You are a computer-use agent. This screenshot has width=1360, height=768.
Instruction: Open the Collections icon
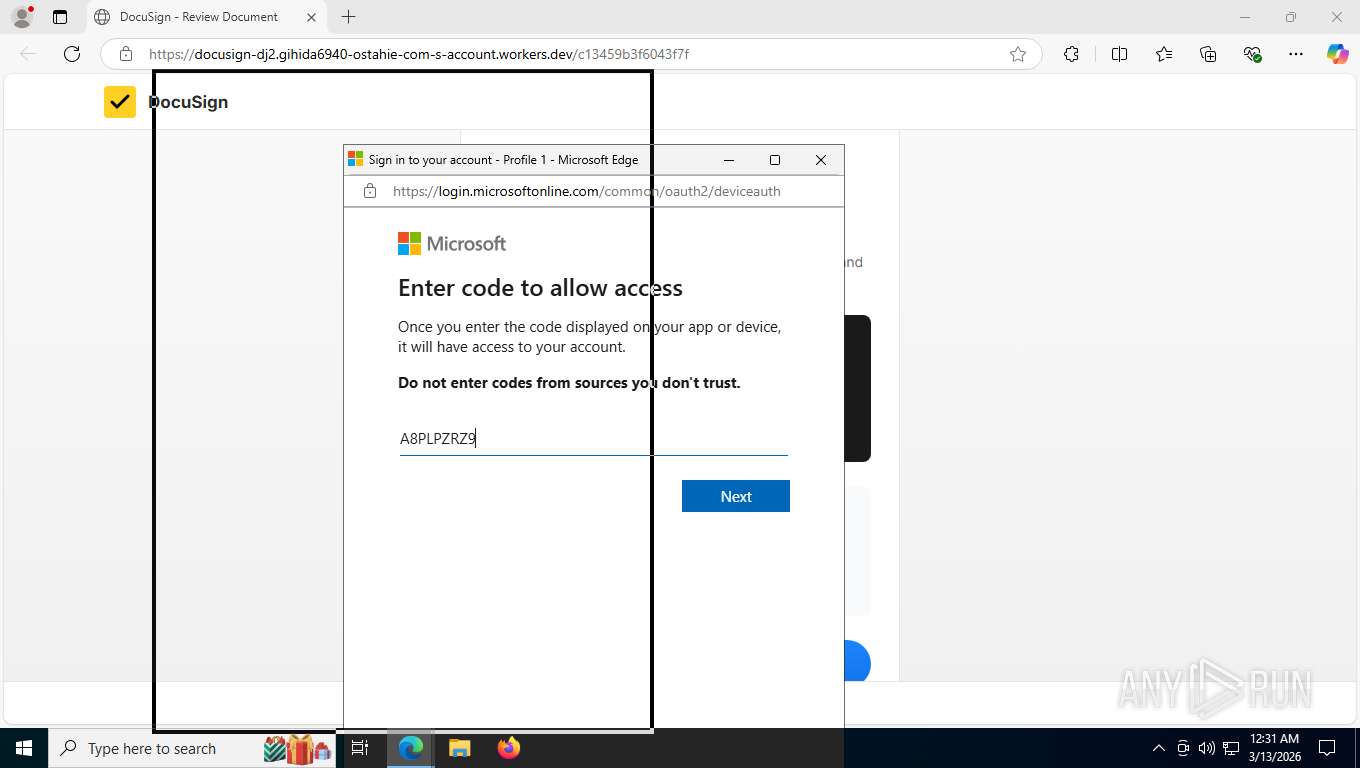coord(1208,54)
